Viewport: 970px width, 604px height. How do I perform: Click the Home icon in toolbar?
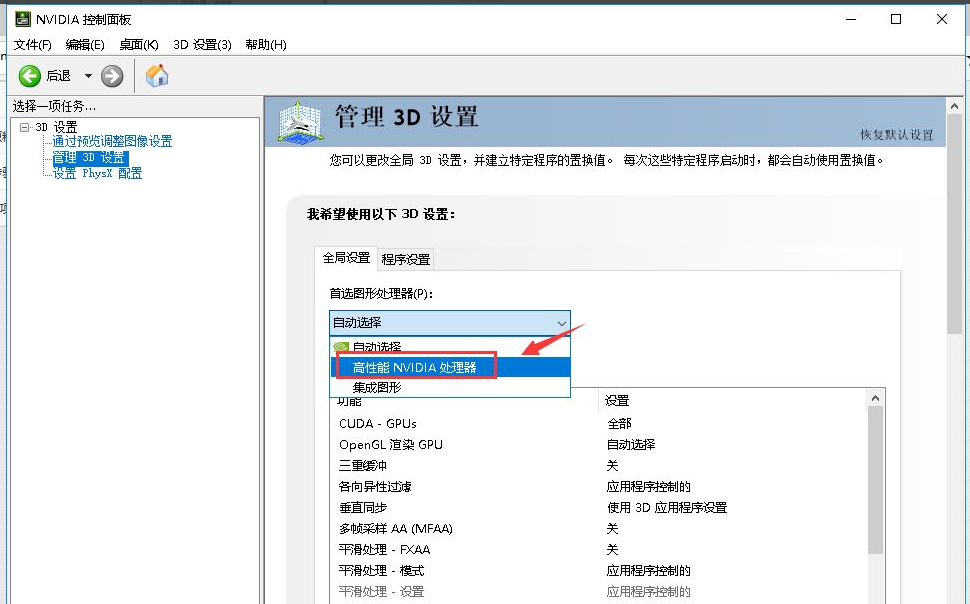157,75
